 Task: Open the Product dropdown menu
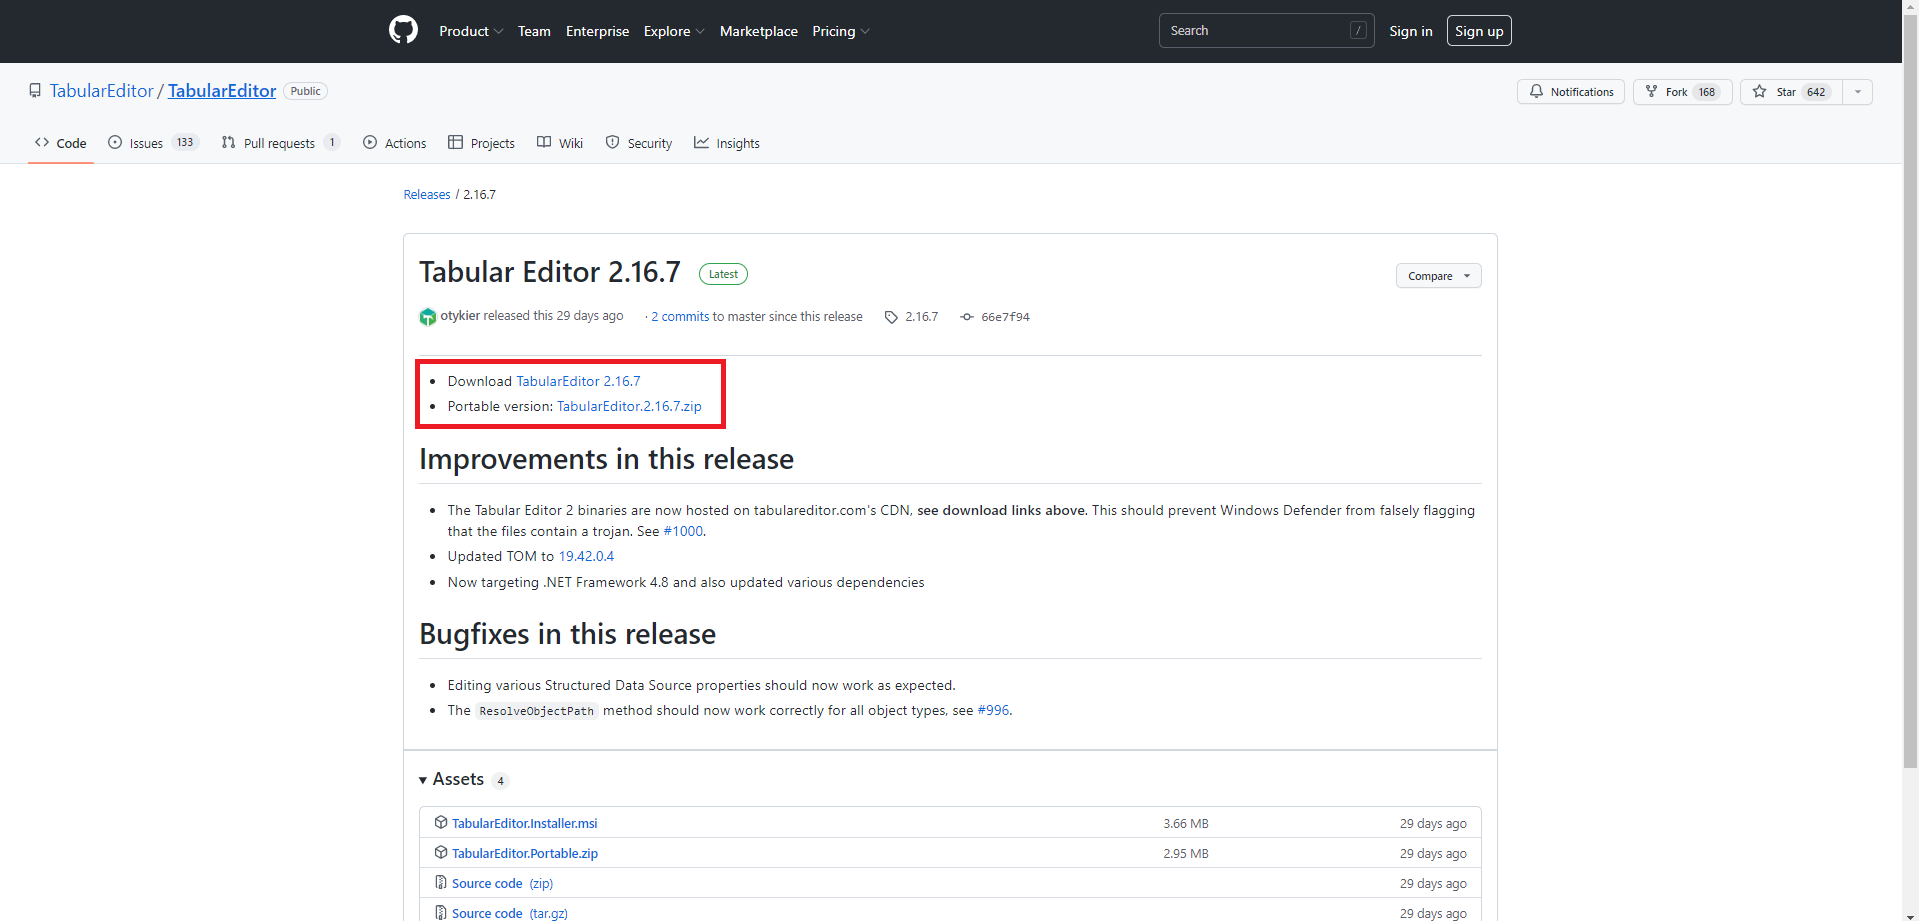click(471, 31)
